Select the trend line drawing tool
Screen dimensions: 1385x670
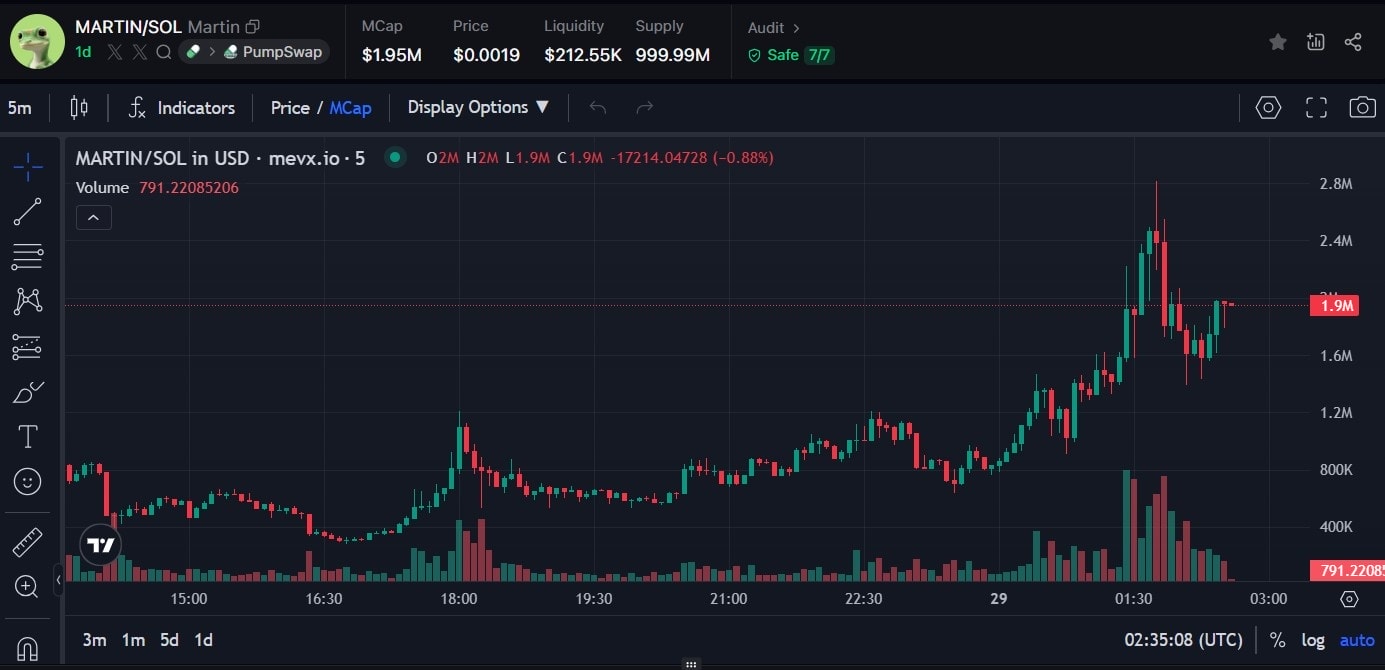coord(28,212)
